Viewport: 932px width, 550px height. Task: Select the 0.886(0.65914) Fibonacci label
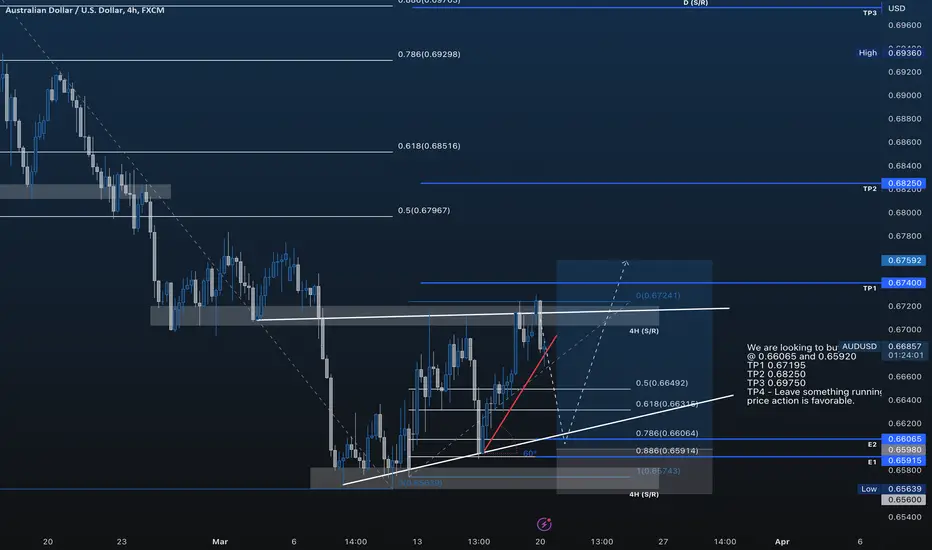point(667,451)
